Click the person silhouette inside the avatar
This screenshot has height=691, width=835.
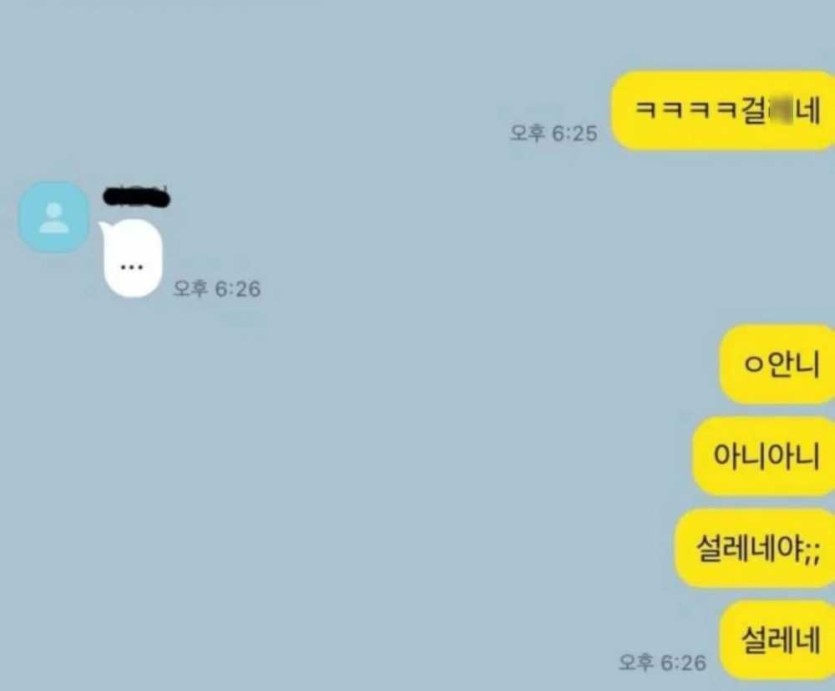pos(54,218)
